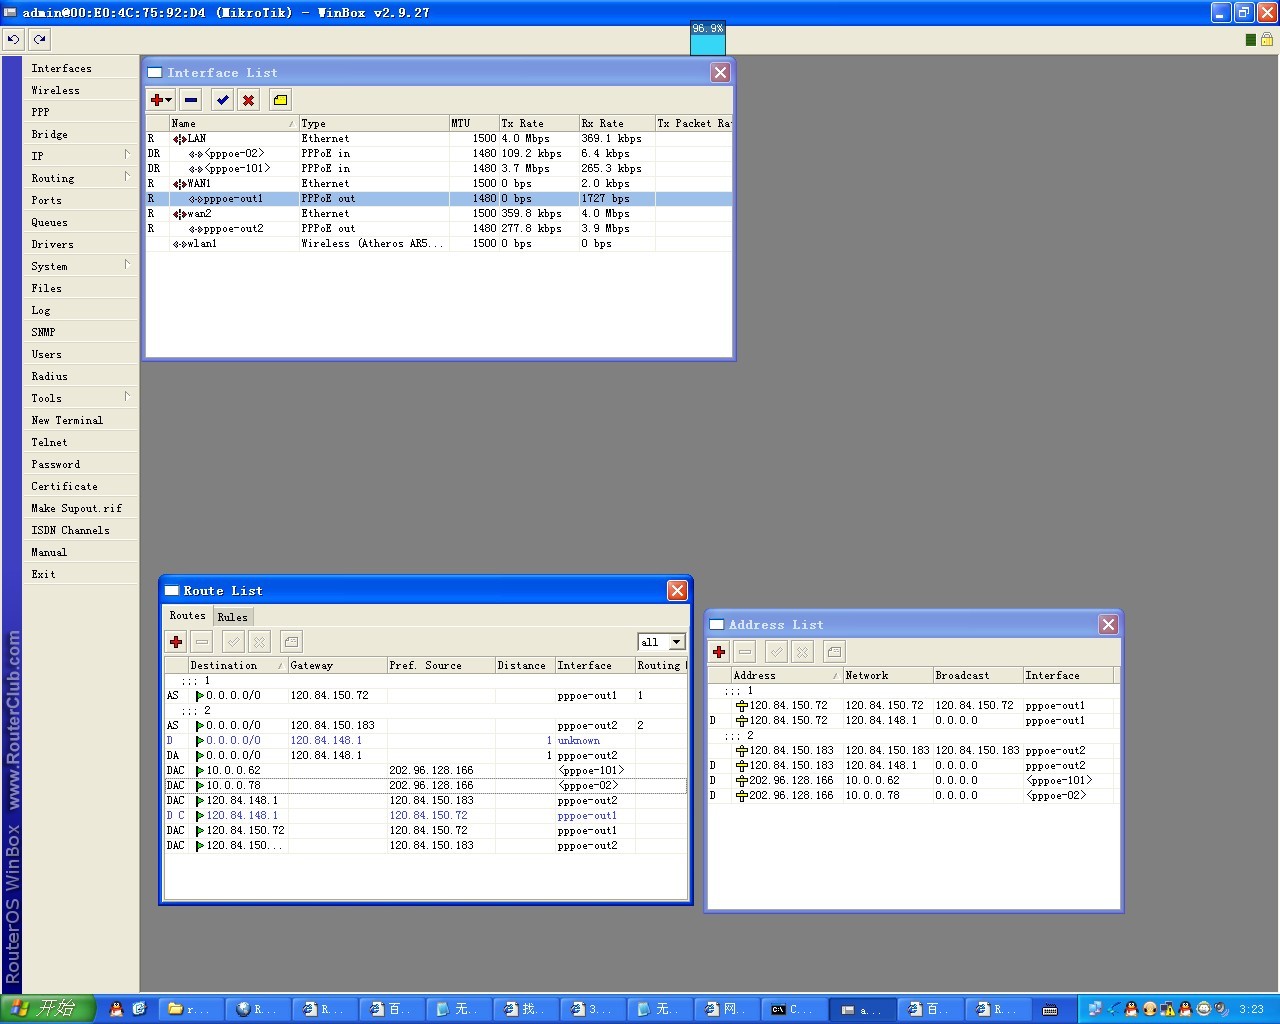
Task: Expand the Tools submenu in the sidebar
Action: (80, 398)
